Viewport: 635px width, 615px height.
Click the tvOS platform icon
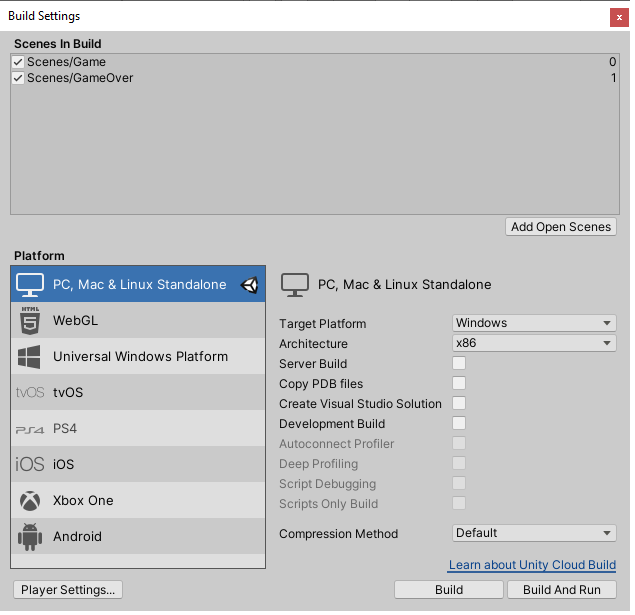tap(30, 393)
